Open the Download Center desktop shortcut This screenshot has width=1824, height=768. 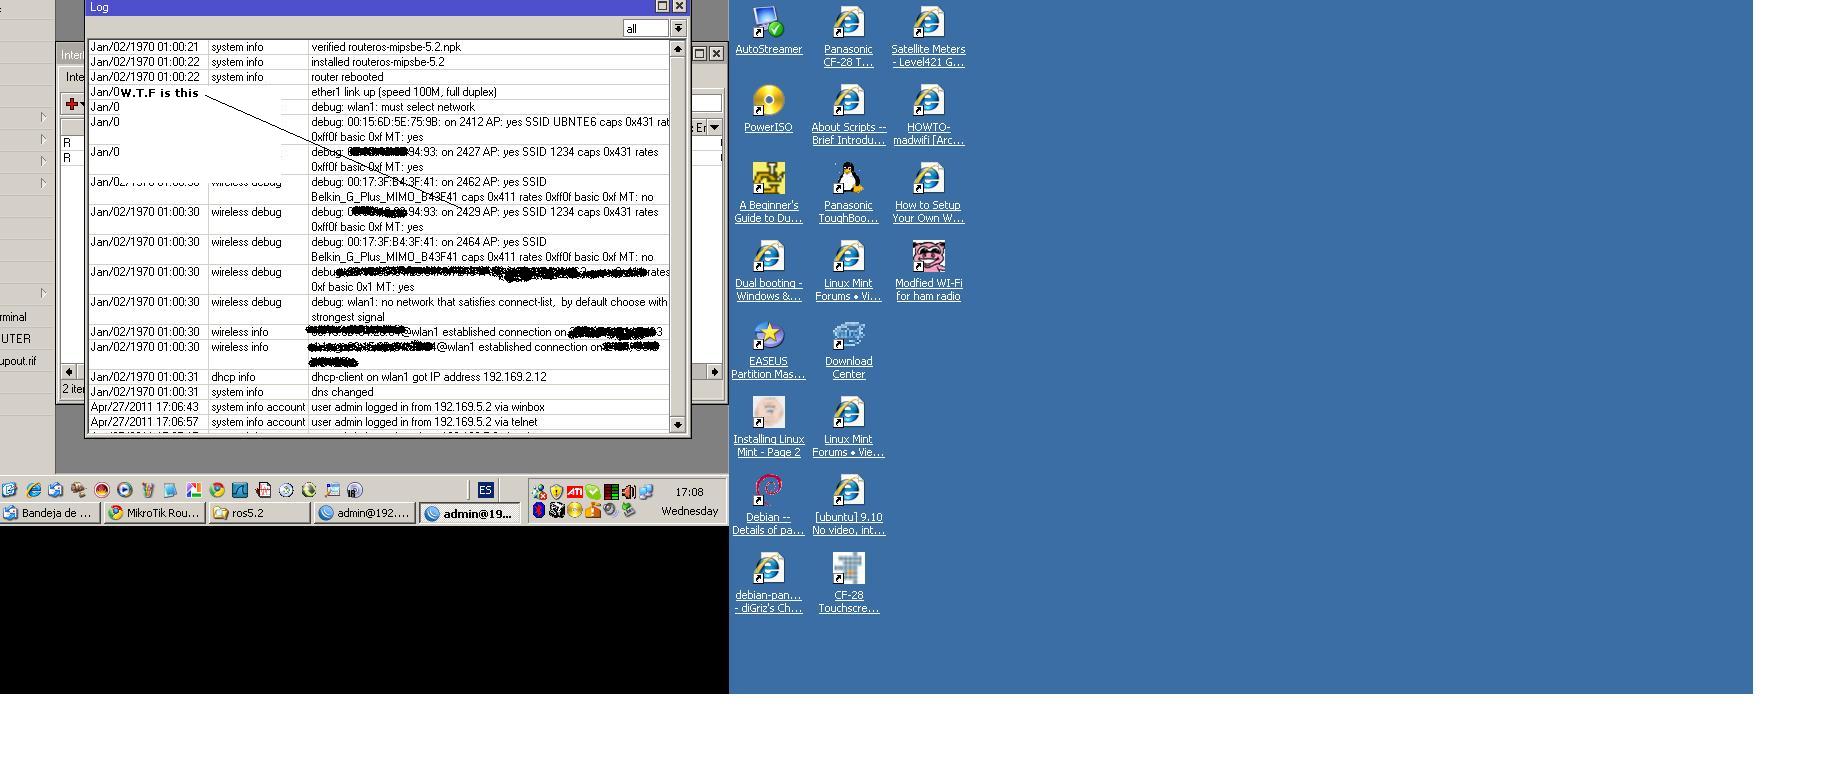click(848, 349)
